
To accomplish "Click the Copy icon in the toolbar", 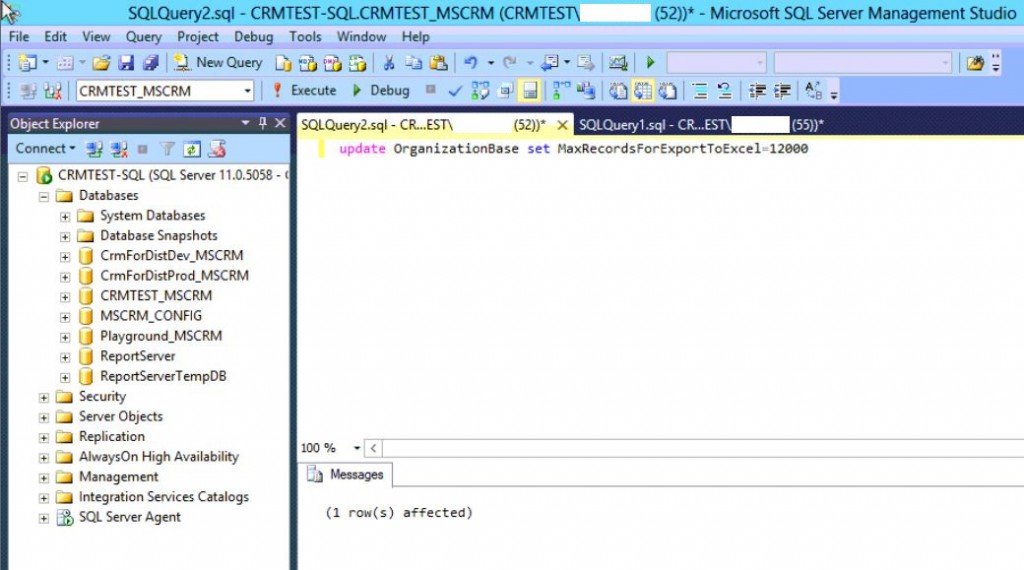I will pos(413,63).
